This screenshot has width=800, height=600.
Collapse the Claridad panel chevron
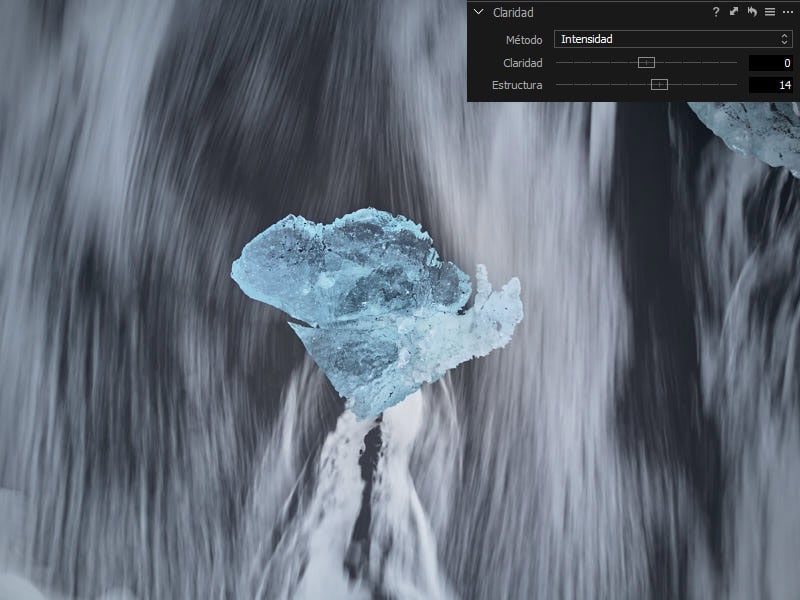[479, 12]
